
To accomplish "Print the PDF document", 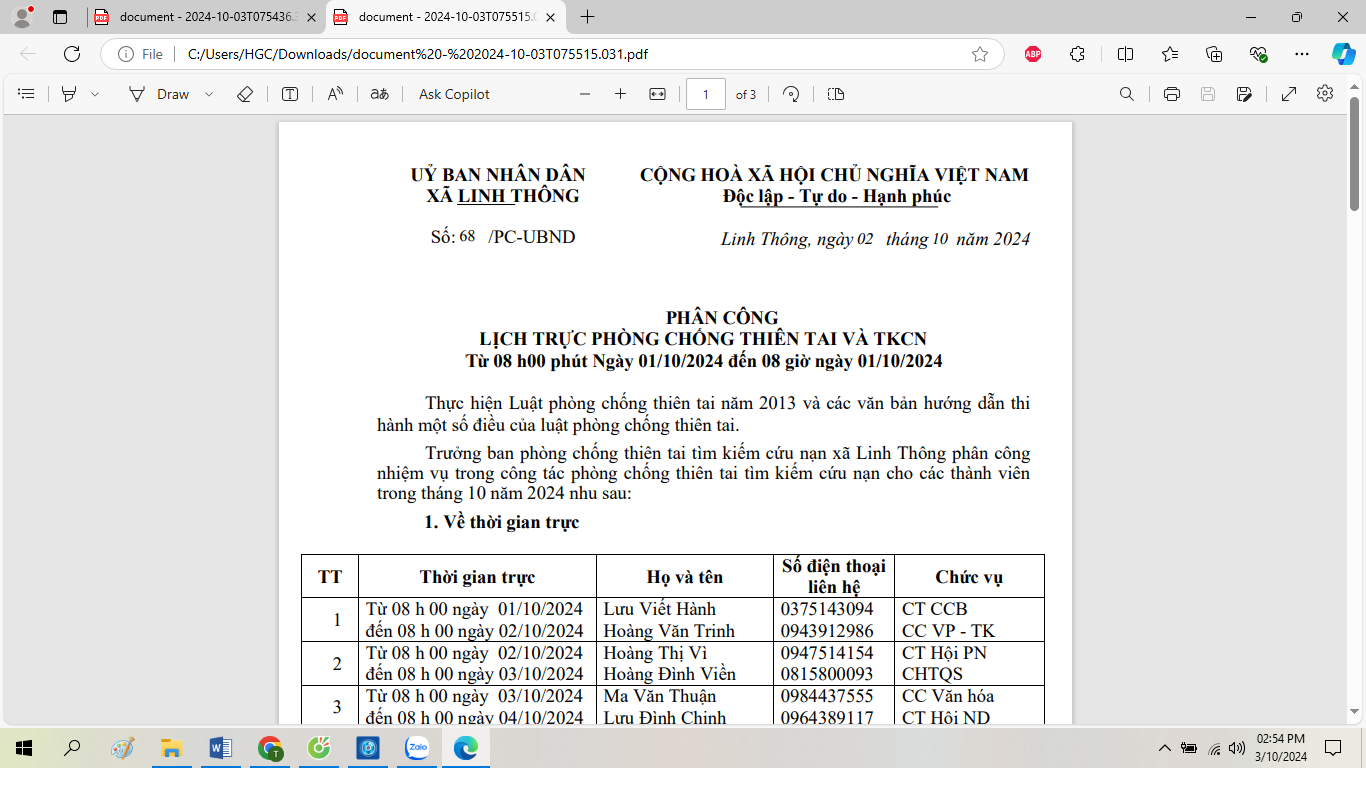I will [x=1172, y=94].
